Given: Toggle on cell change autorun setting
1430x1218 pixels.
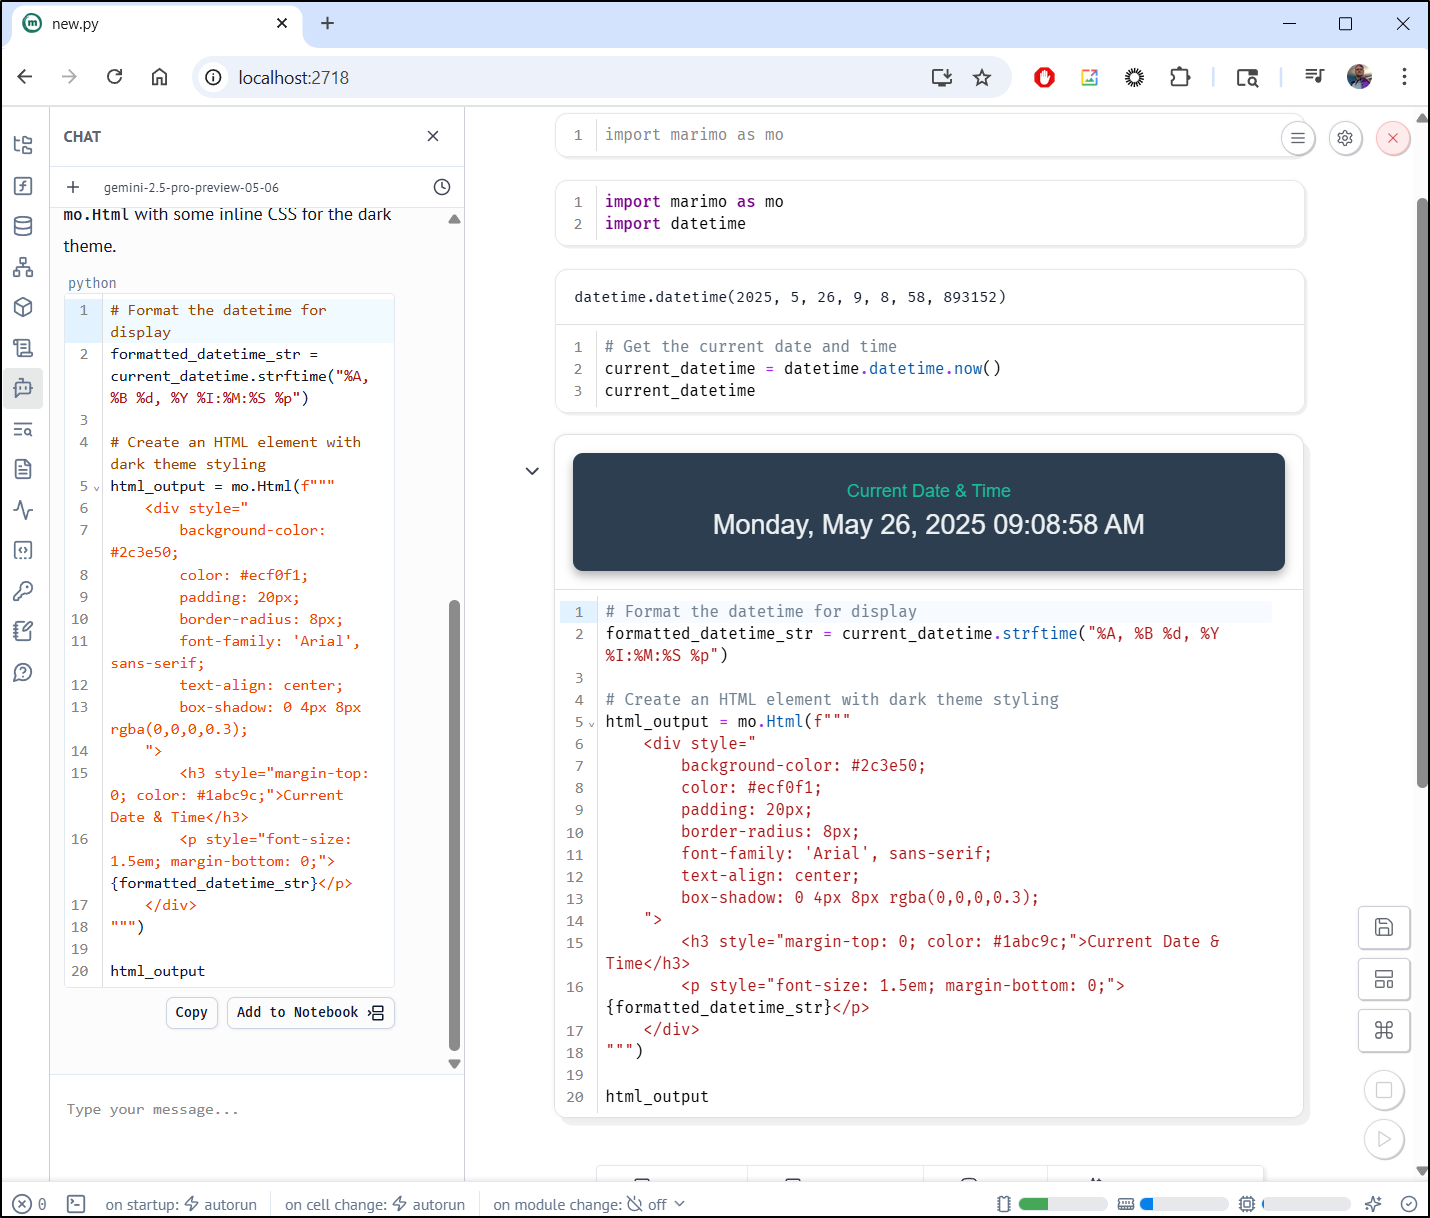Looking at the screenshot, I should [x=375, y=1204].
